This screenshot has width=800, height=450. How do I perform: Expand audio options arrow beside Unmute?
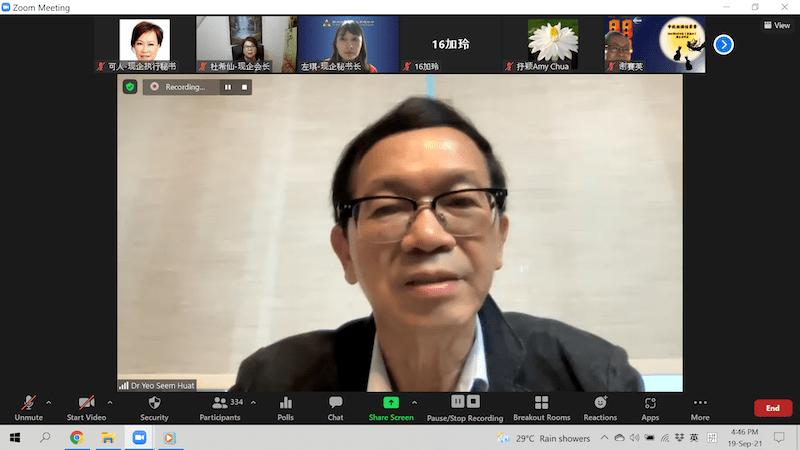click(49, 402)
